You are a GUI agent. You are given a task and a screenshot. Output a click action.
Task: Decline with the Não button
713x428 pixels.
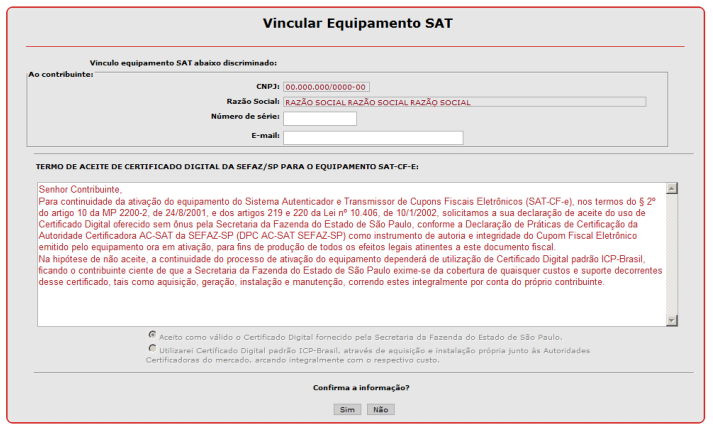click(381, 409)
